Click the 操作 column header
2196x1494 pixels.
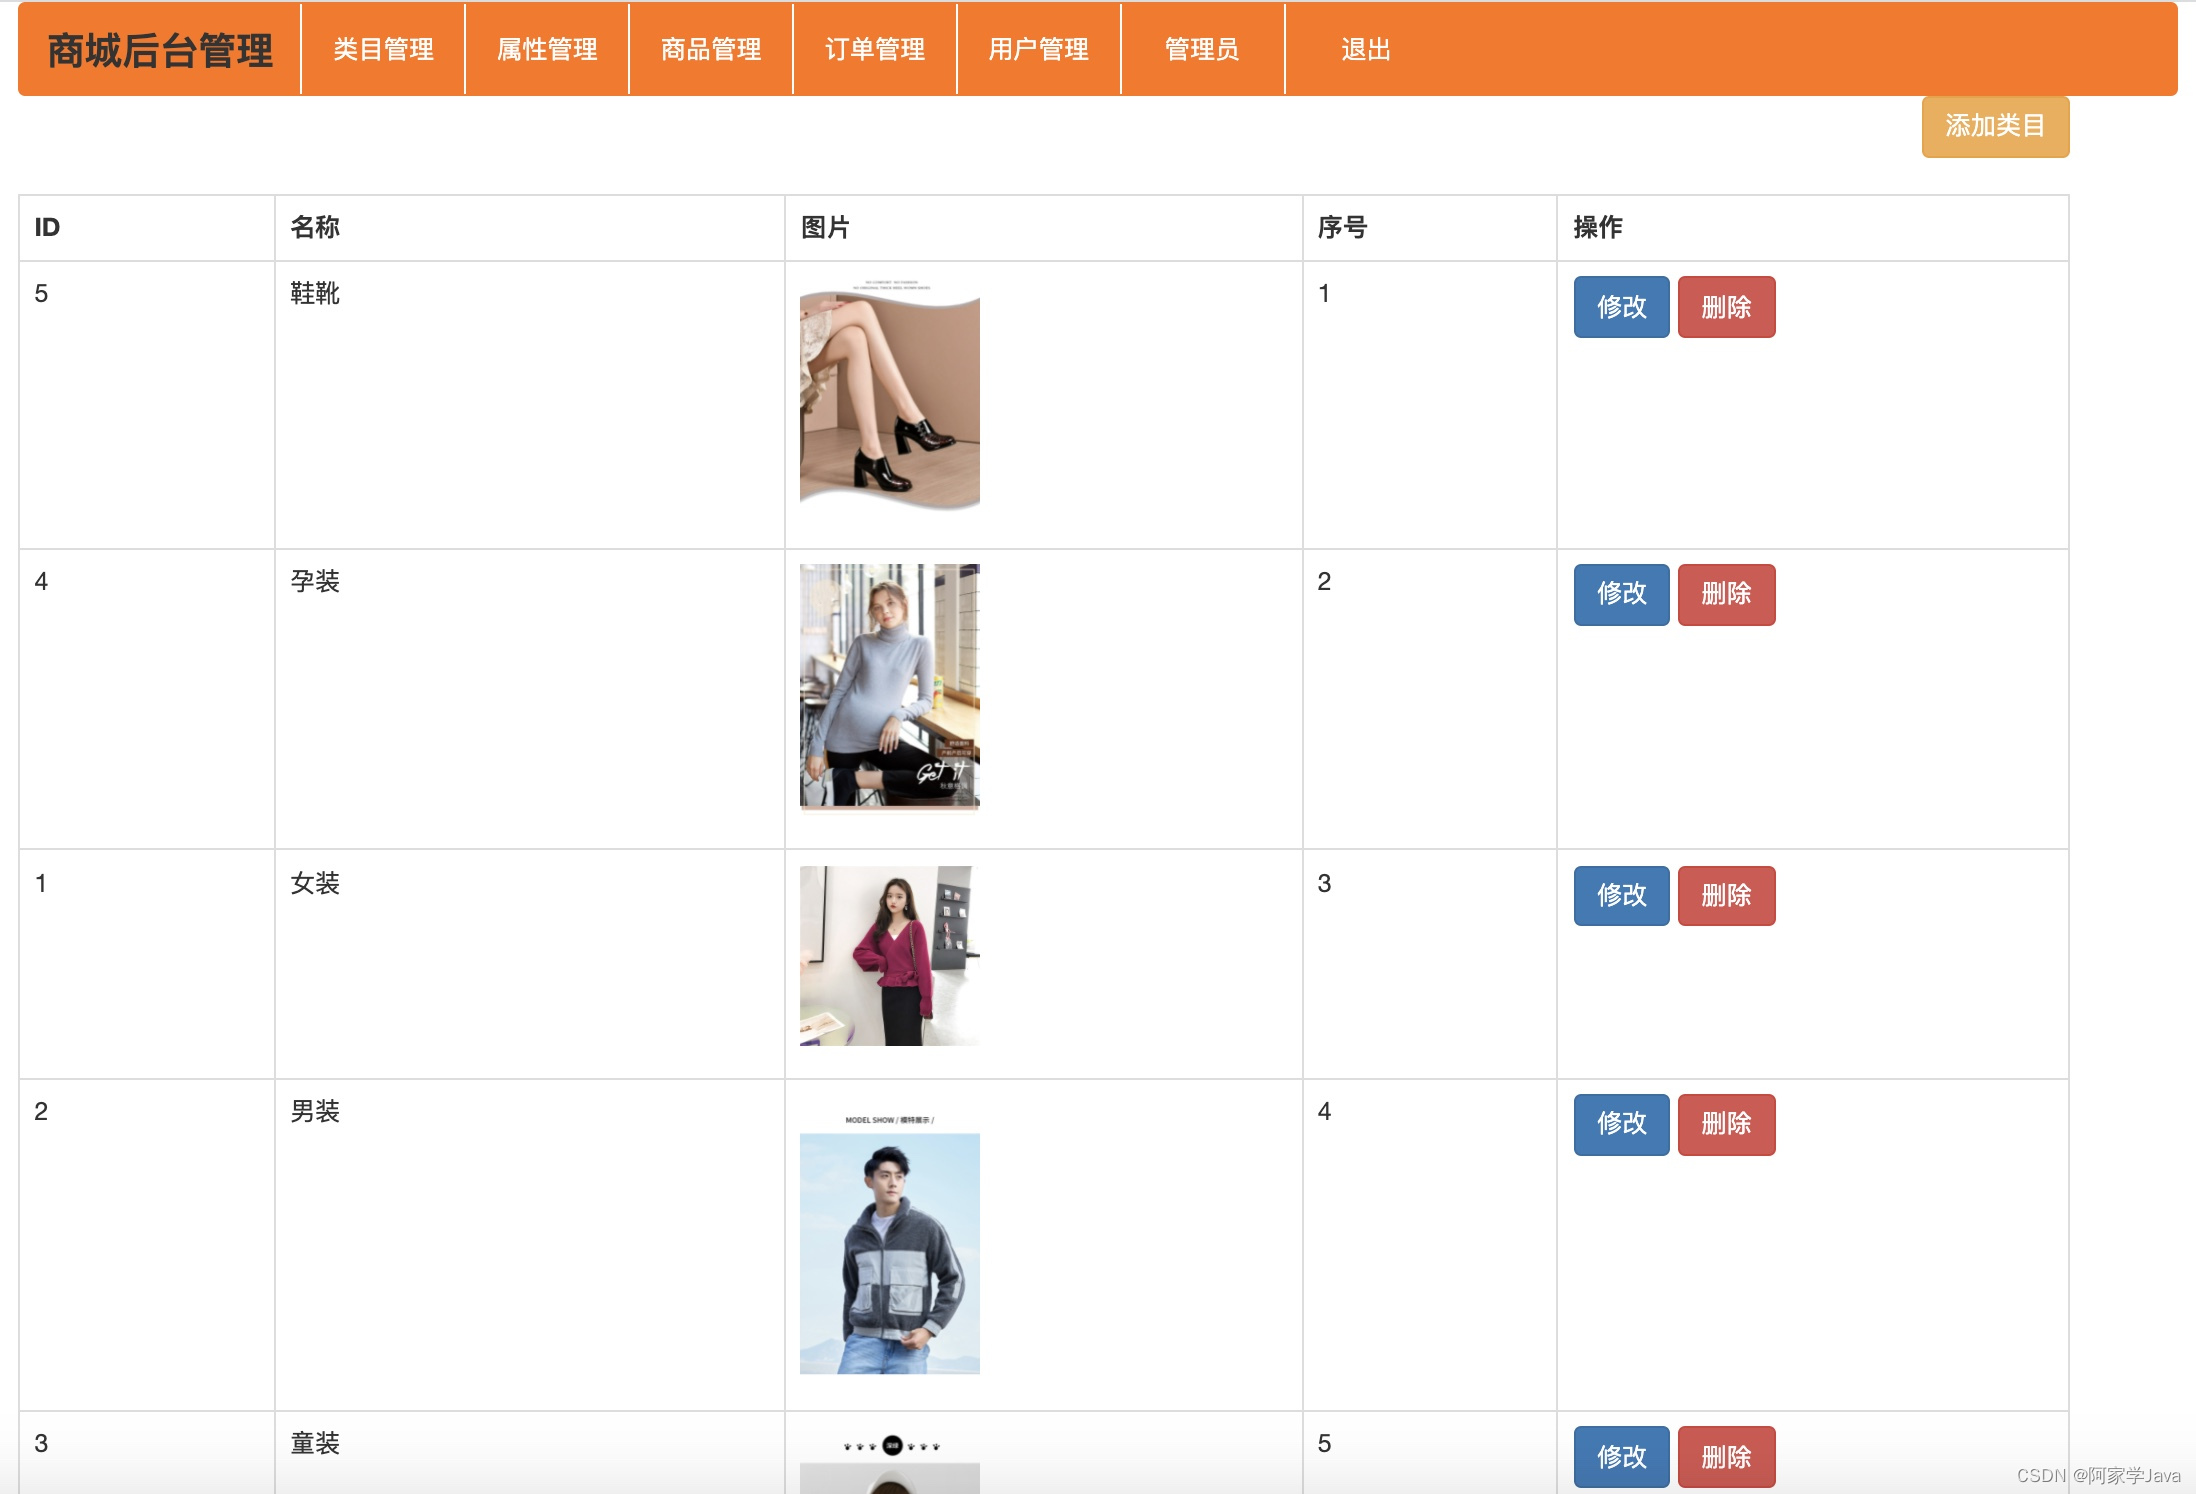(1813, 228)
